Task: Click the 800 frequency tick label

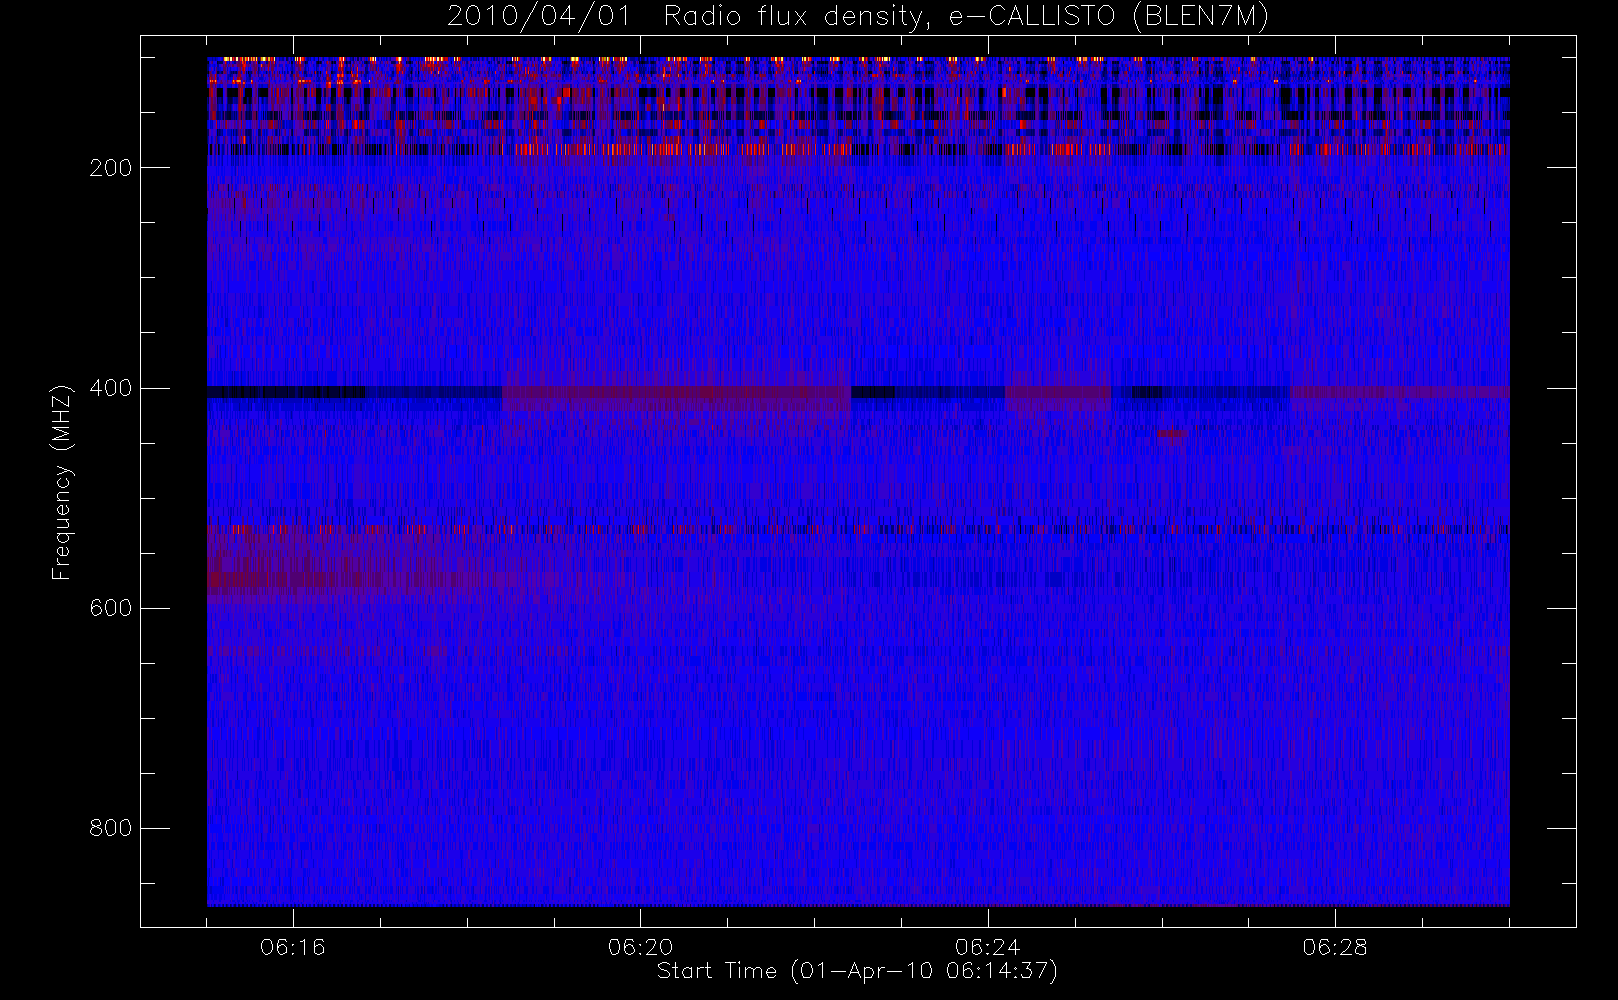Action: pos(111,828)
